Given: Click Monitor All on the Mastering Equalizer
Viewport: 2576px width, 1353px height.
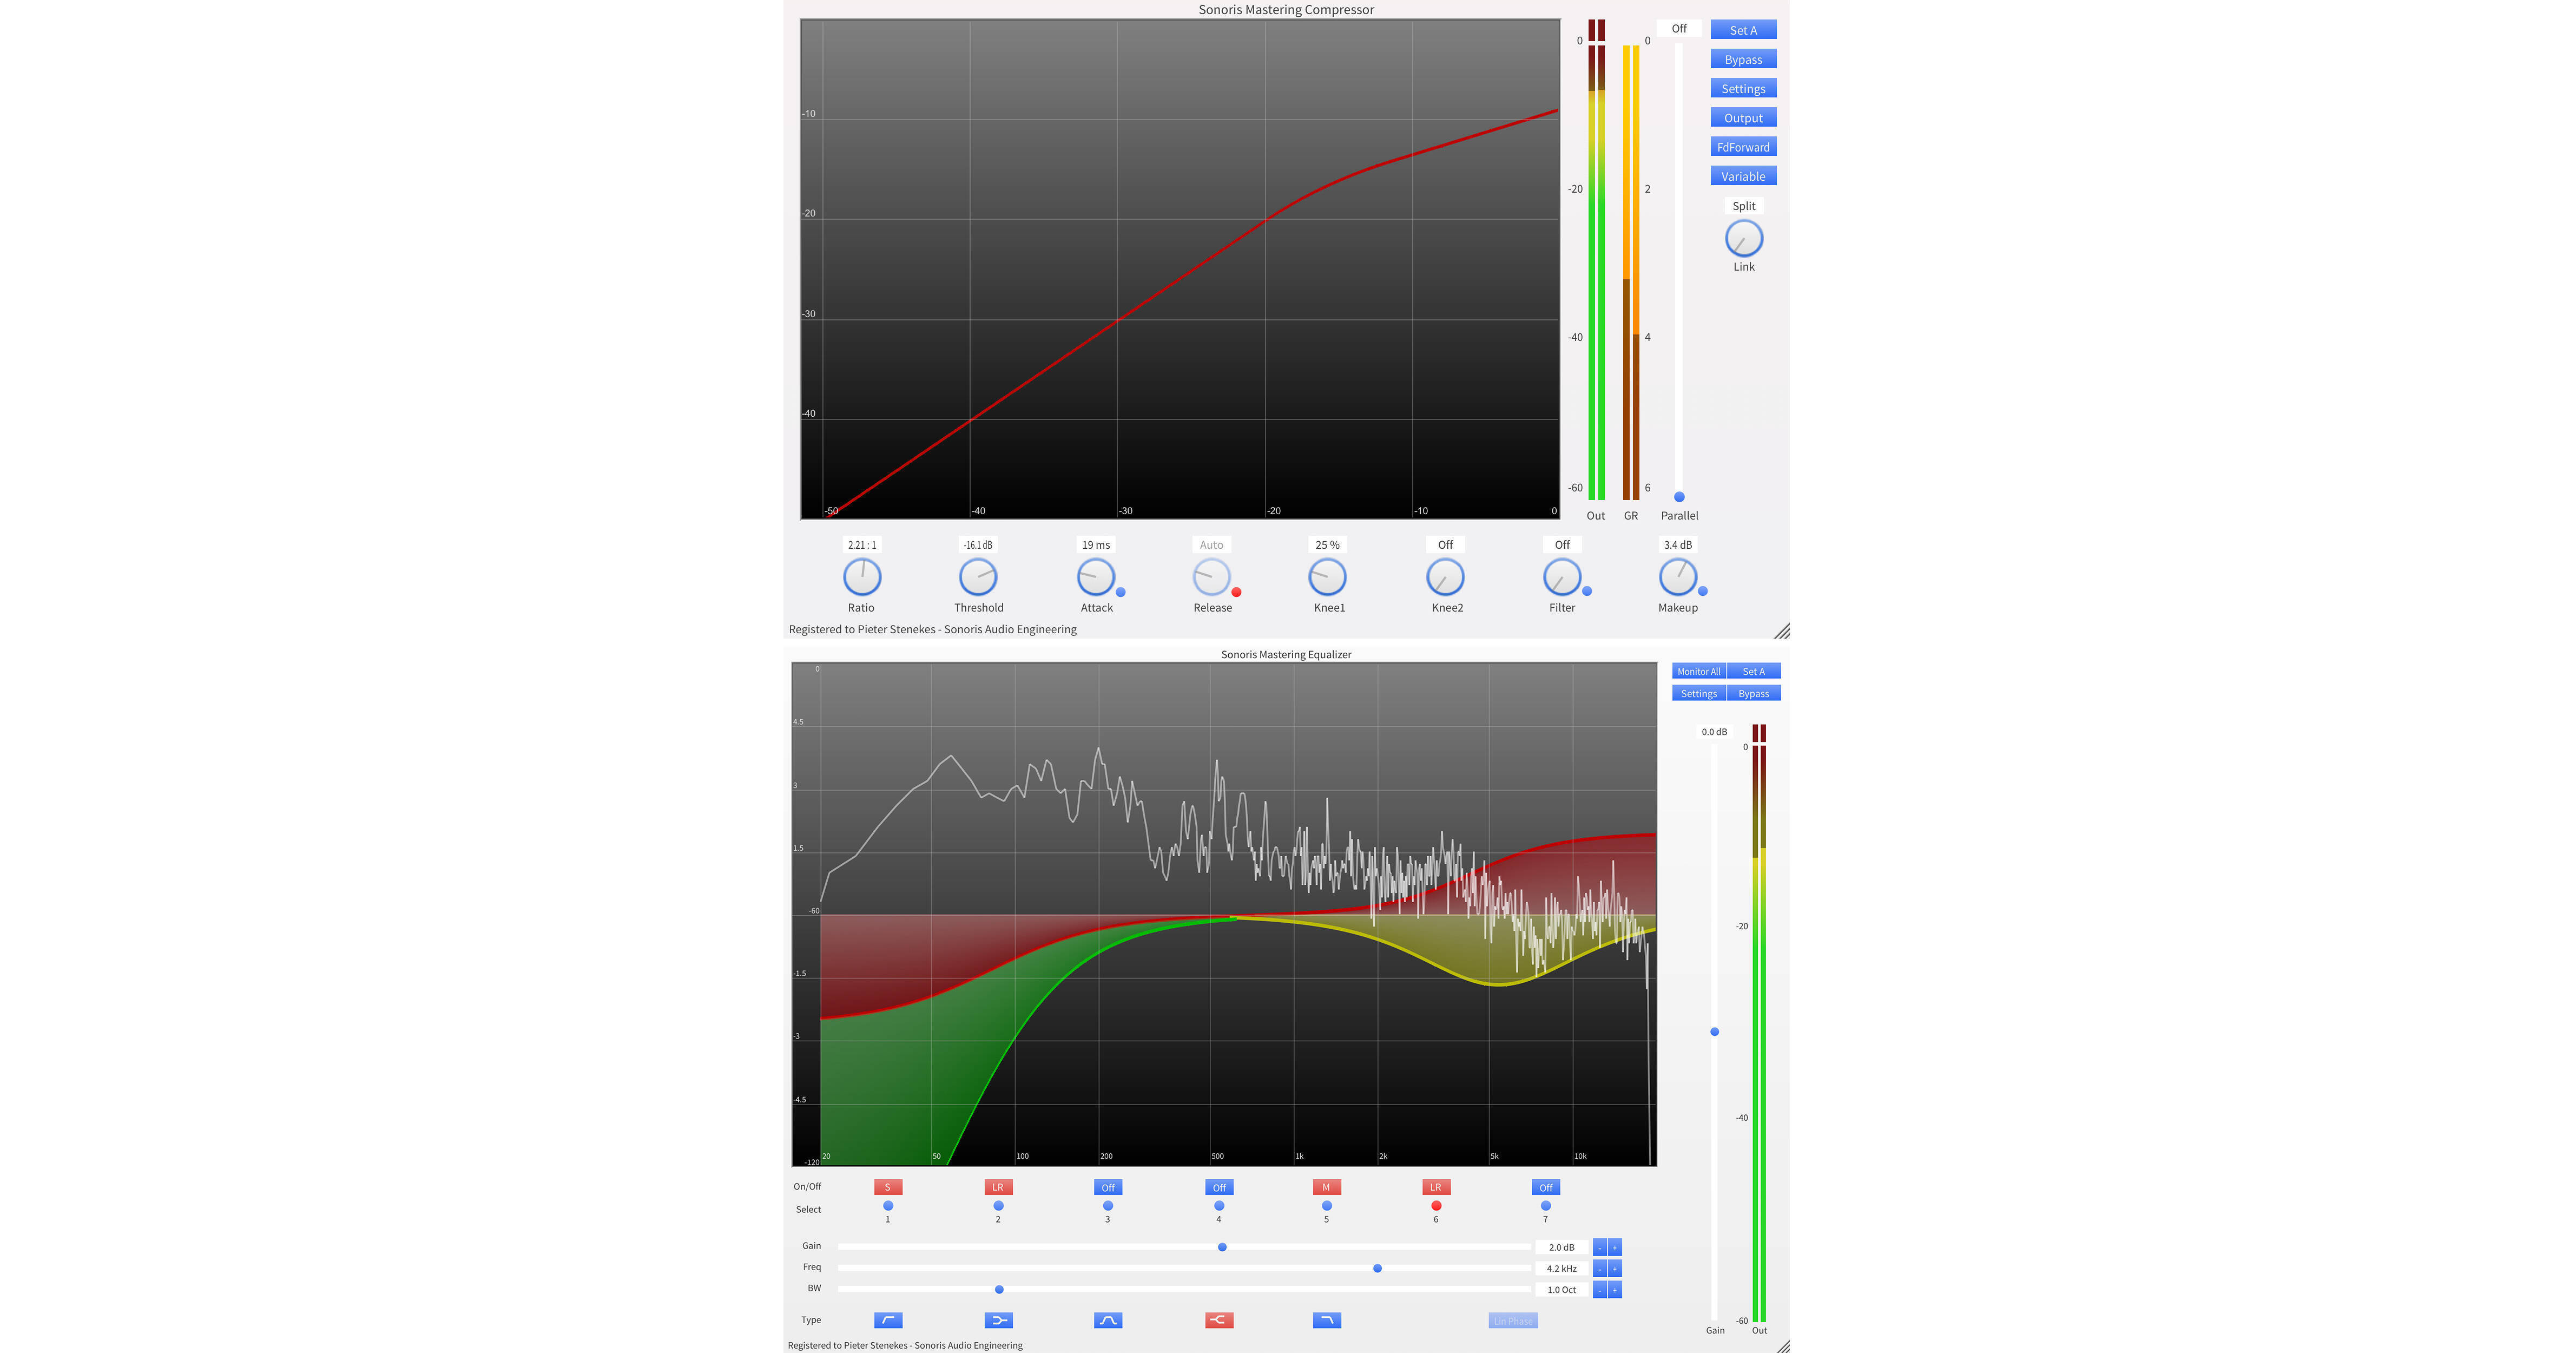Looking at the screenshot, I should [x=1698, y=671].
